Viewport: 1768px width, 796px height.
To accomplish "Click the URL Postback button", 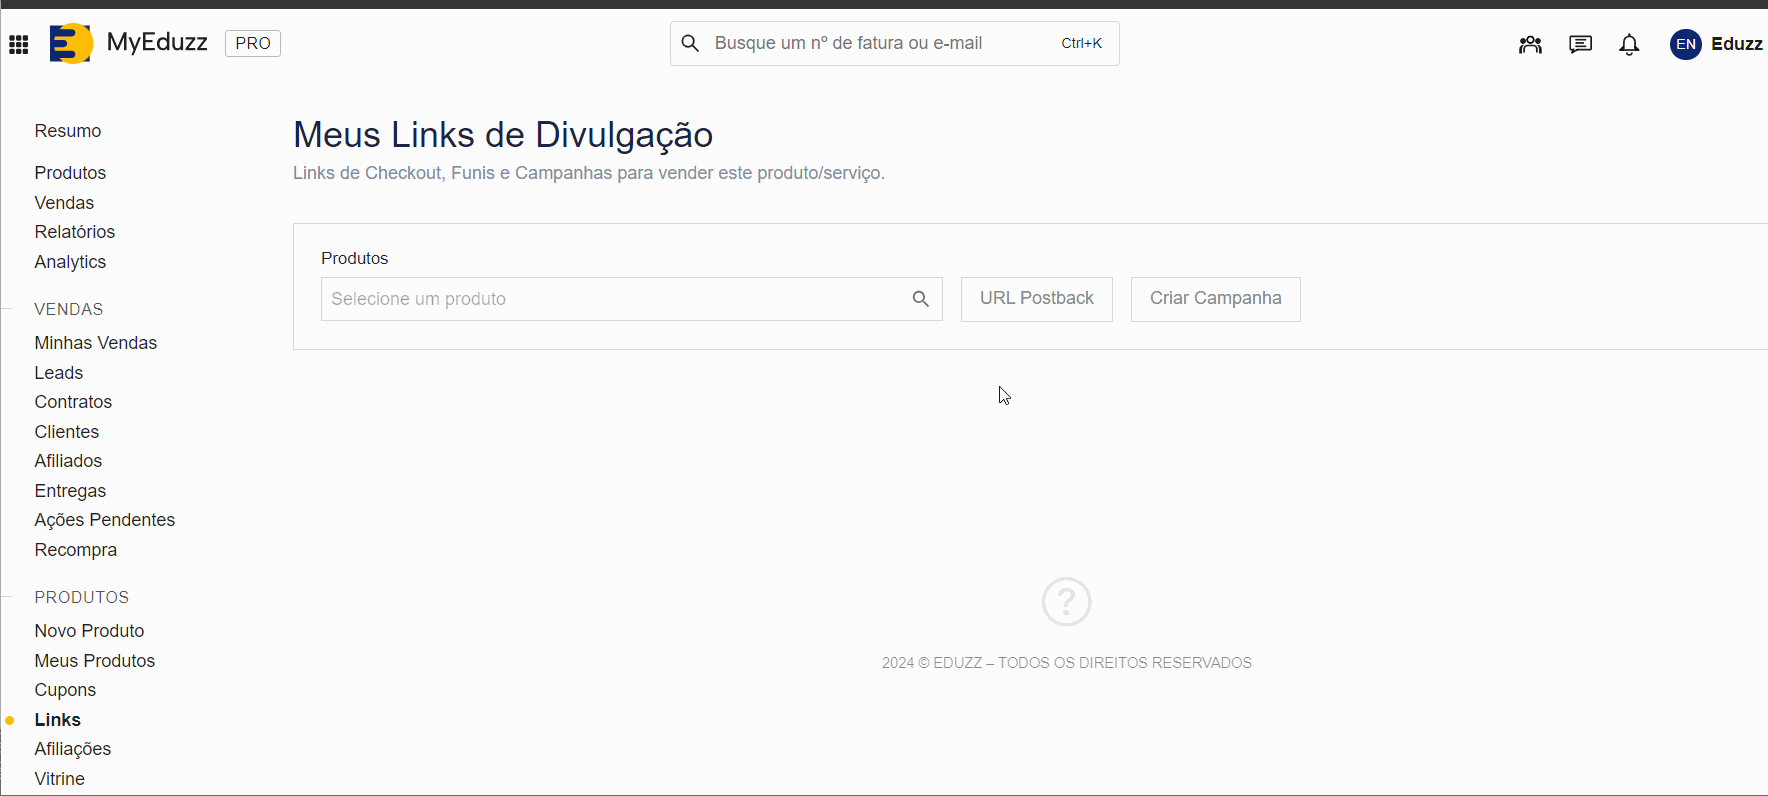I will point(1036,299).
